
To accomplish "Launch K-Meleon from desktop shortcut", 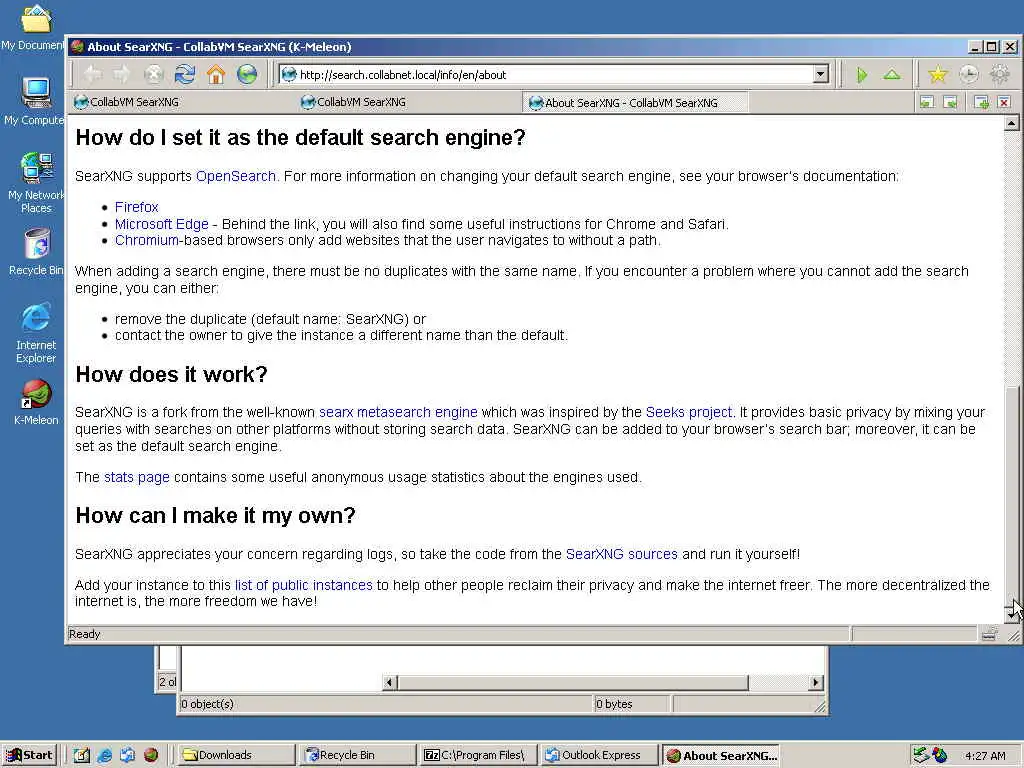I will pos(36,403).
